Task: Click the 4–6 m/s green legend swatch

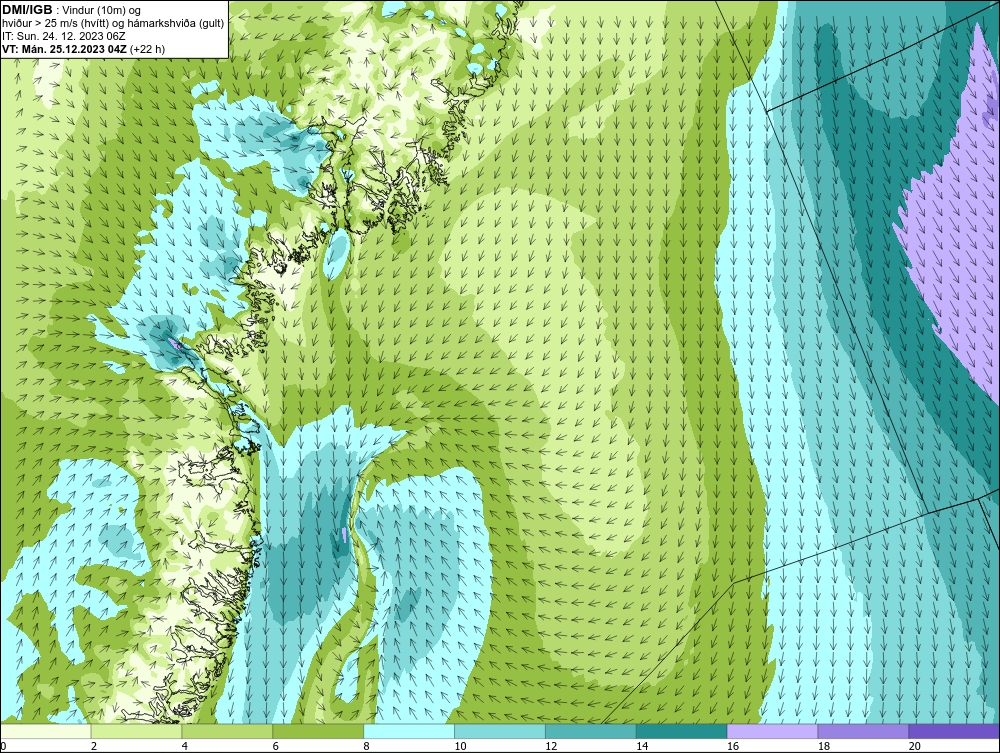Action: [228, 731]
